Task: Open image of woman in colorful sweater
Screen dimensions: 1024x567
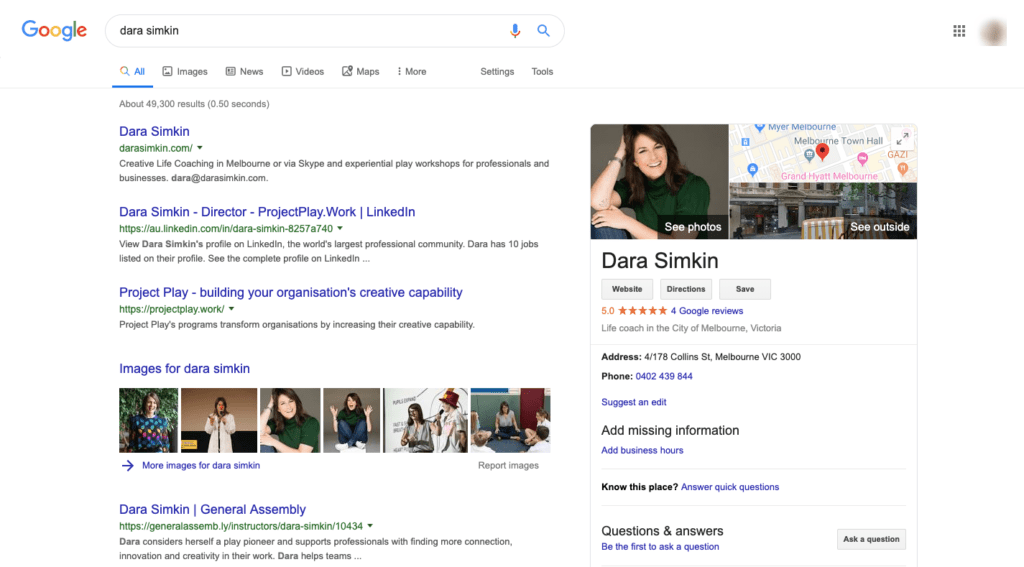Action: pyautogui.click(x=148, y=420)
